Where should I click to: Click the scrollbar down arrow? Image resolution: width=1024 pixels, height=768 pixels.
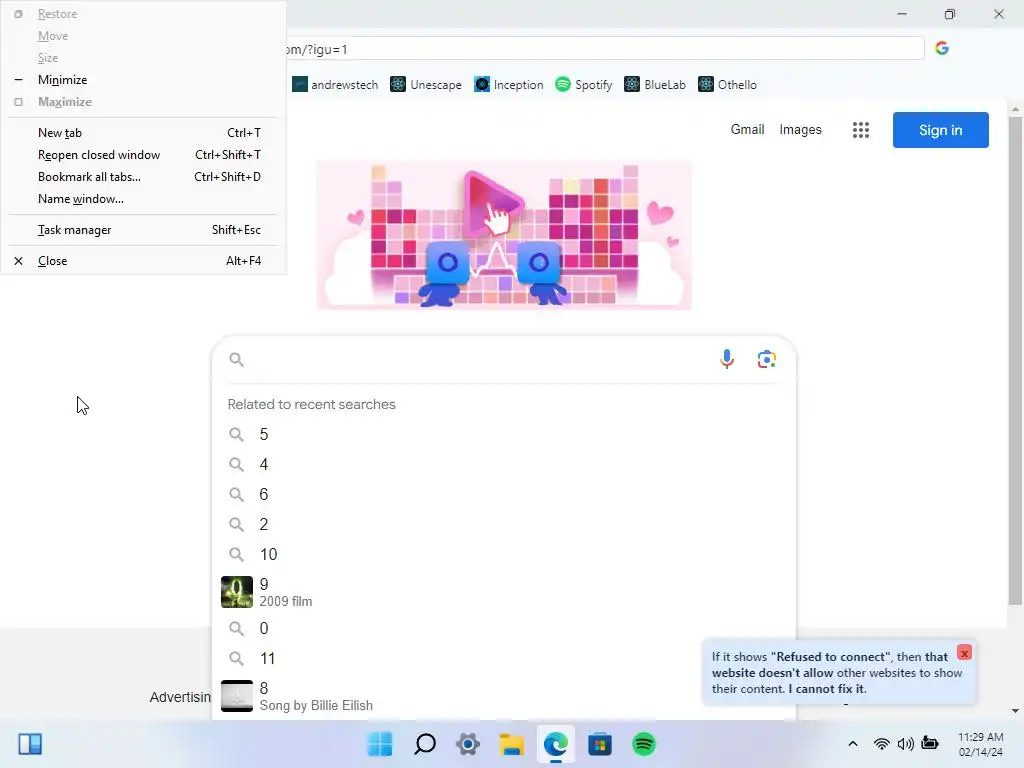[x=1015, y=711]
